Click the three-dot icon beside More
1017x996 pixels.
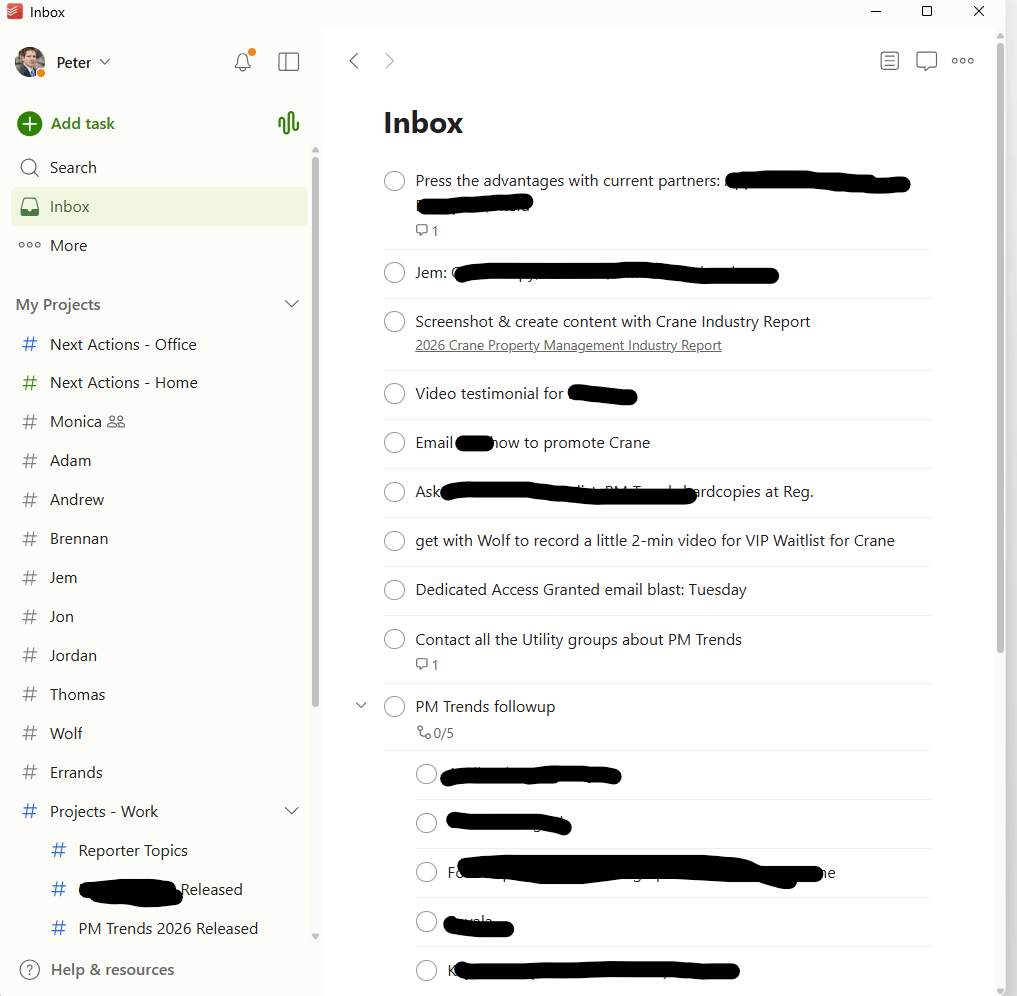tap(30, 245)
